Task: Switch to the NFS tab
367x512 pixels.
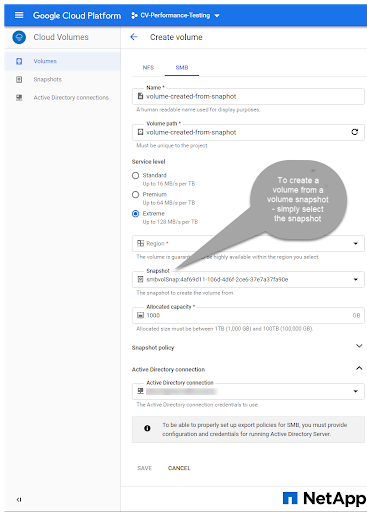Action: pos(148,67)
